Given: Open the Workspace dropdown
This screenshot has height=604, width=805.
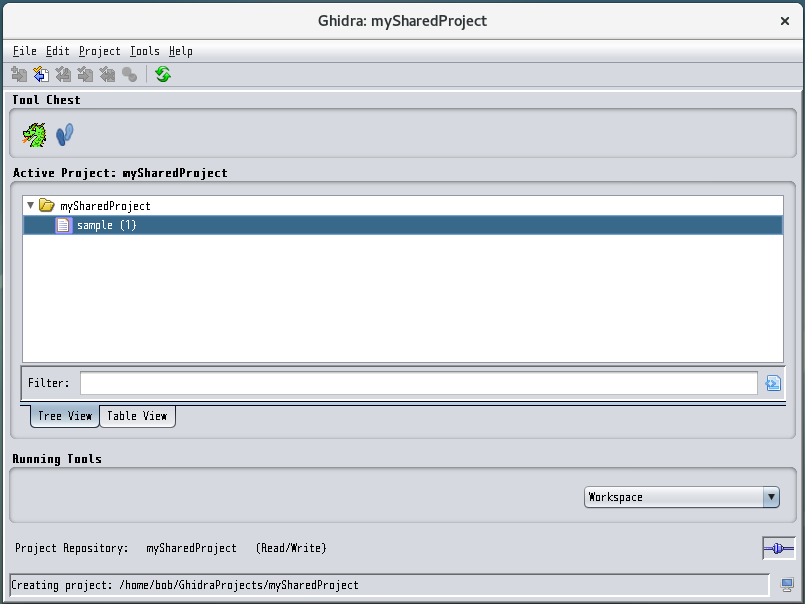Looking at the screenshot, I should 682,497.
